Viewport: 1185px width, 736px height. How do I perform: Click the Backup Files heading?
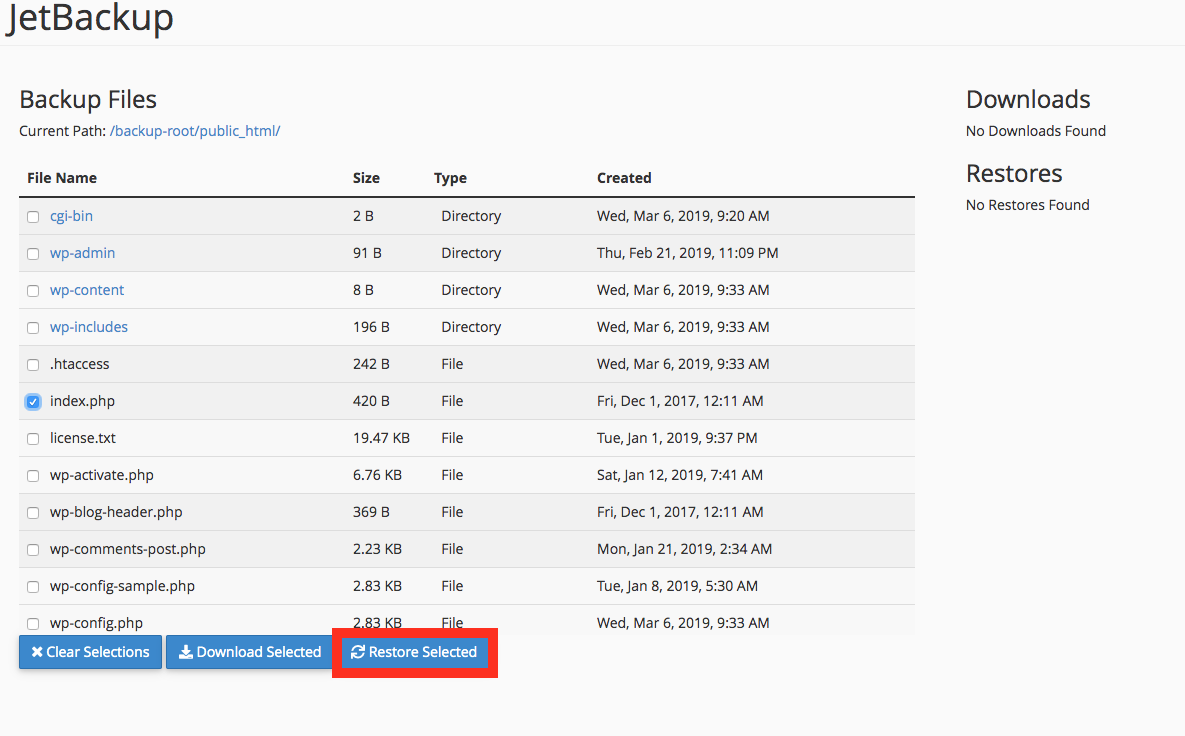88,99
